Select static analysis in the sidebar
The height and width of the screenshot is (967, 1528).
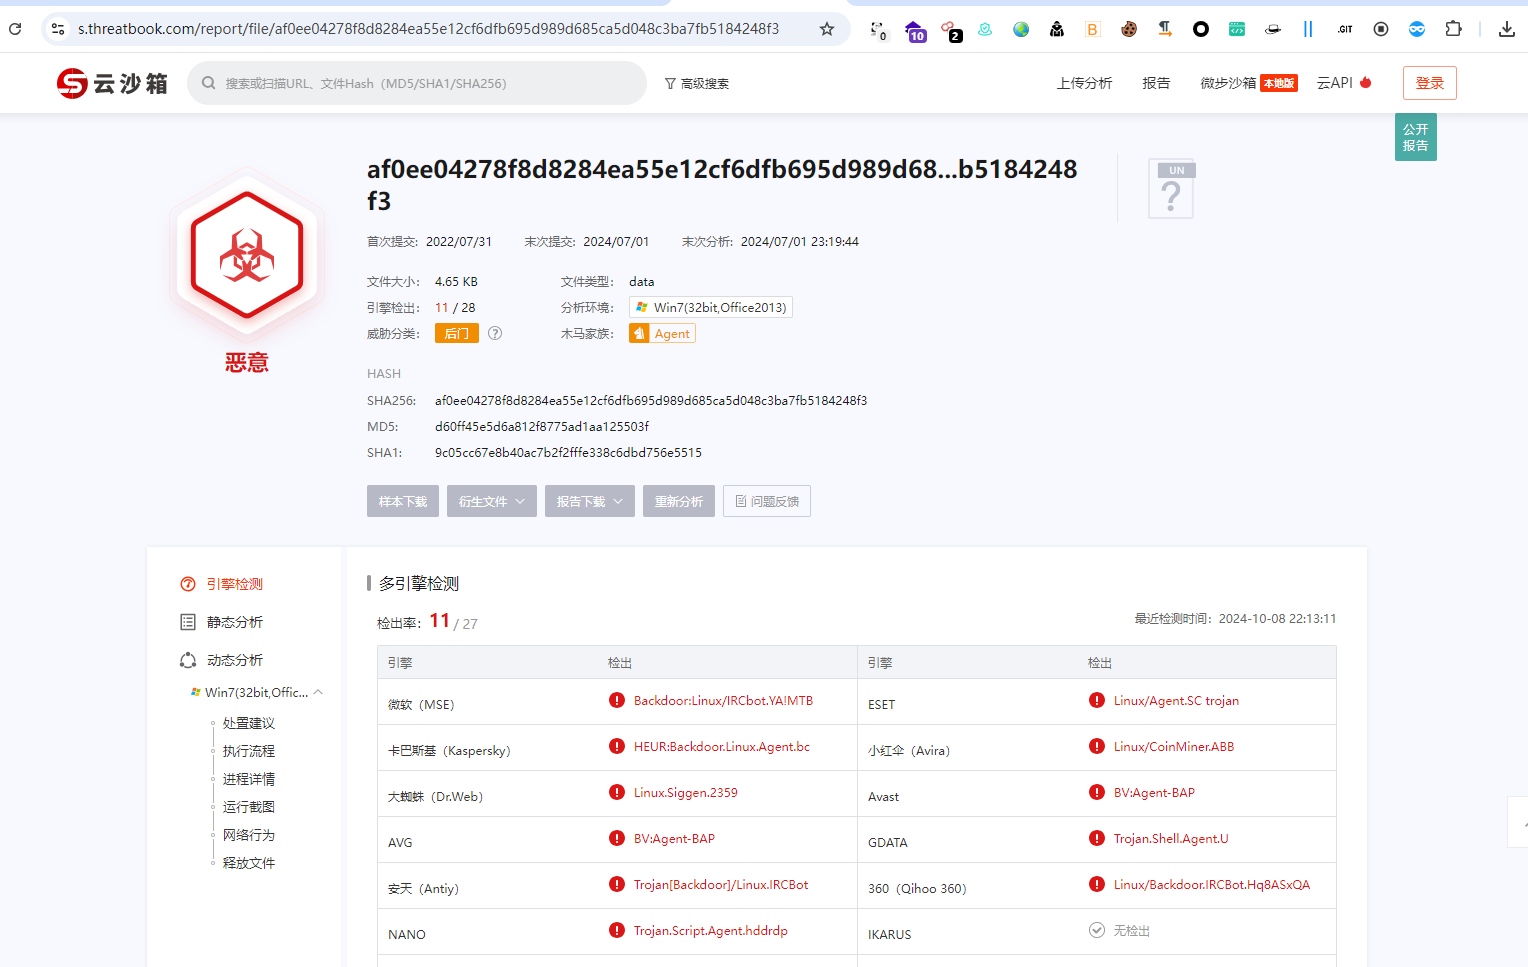point(234,622)
